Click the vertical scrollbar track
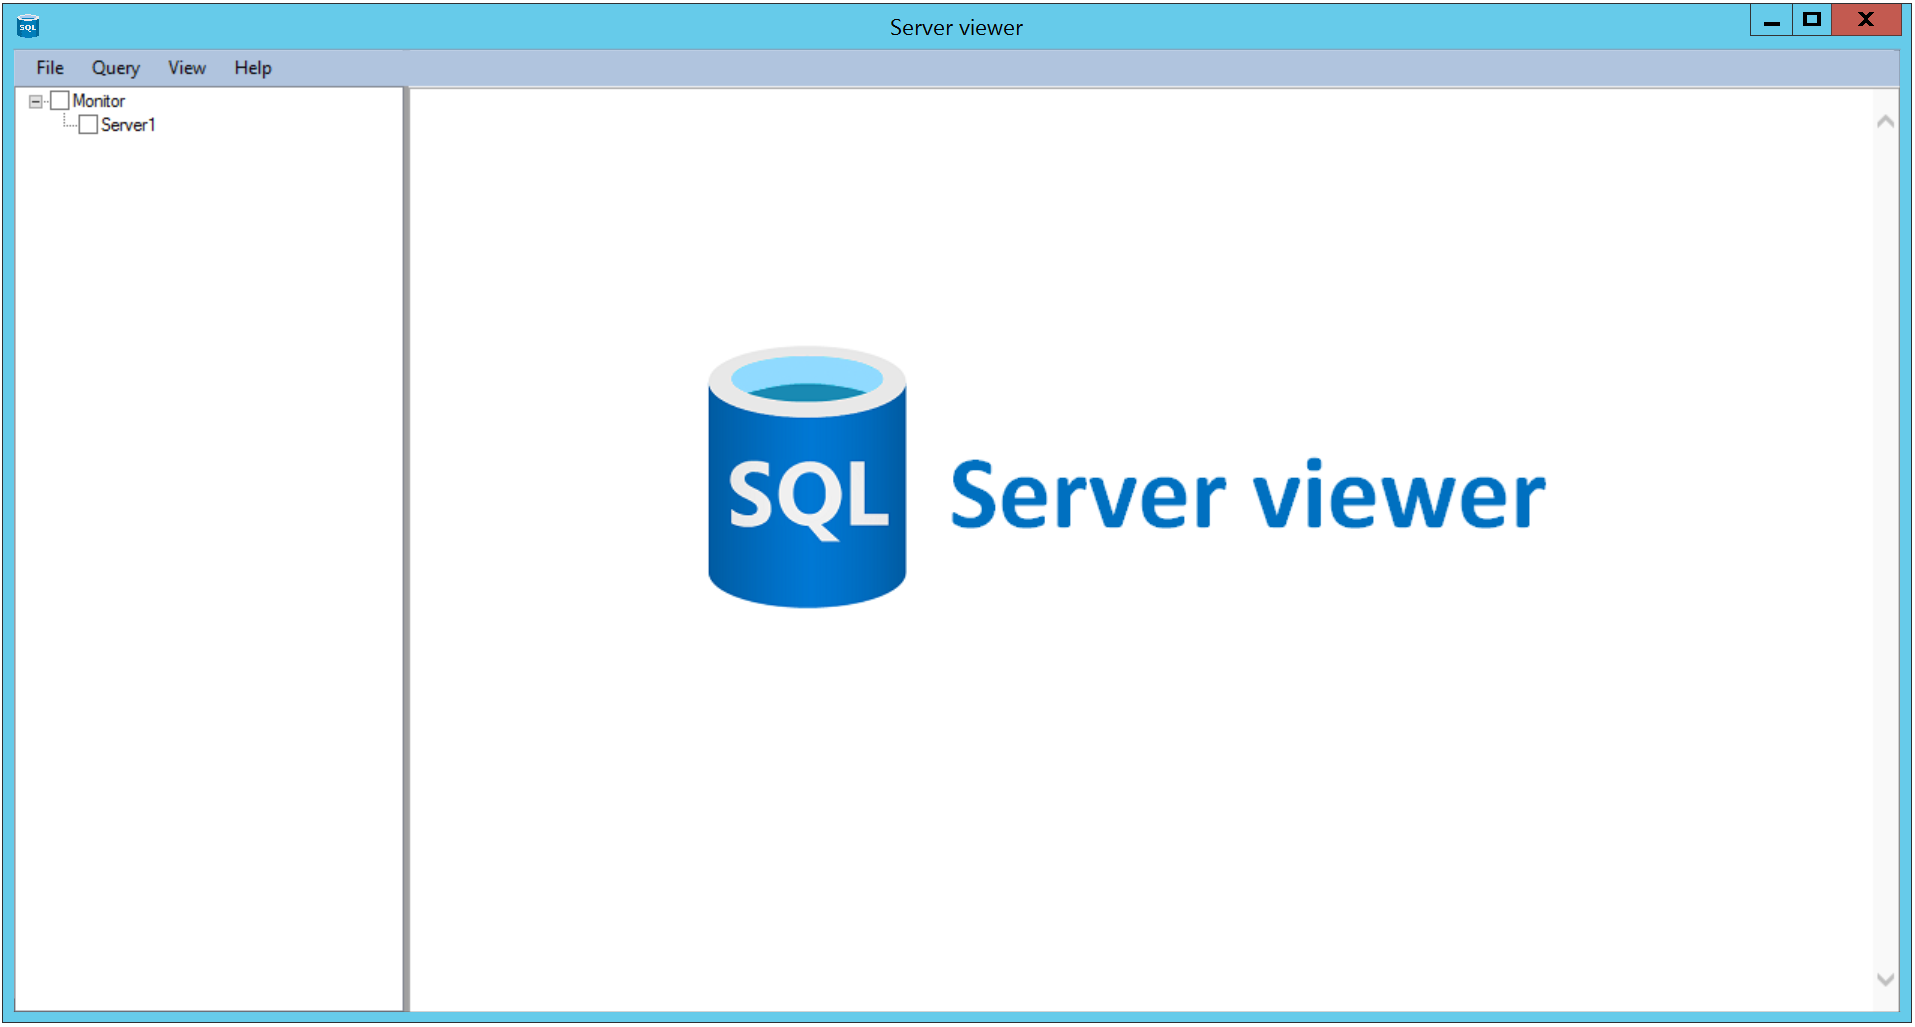 (x=1885, y=550)
